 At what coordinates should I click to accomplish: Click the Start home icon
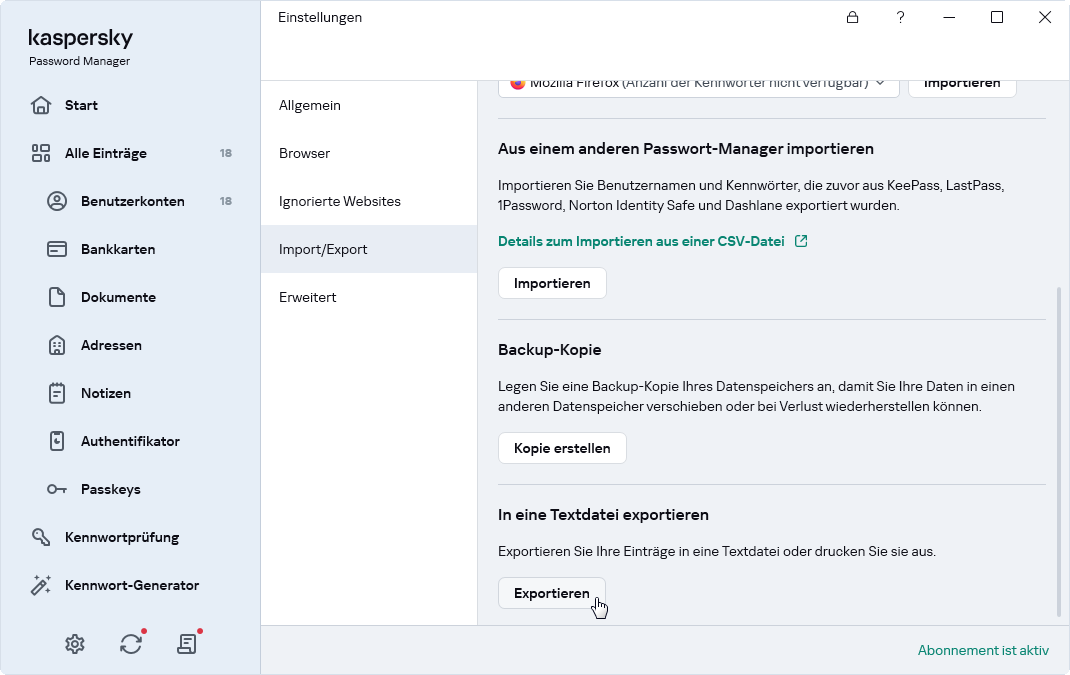click(41, 105)
